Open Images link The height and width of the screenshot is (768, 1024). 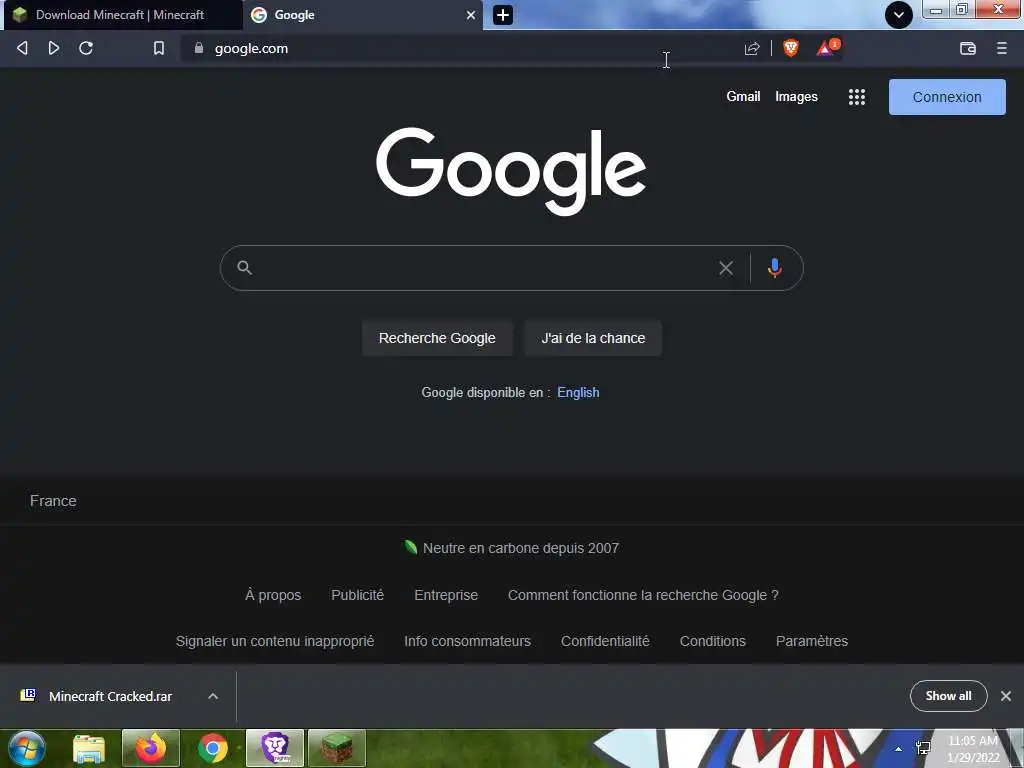(x=796, y=97)
